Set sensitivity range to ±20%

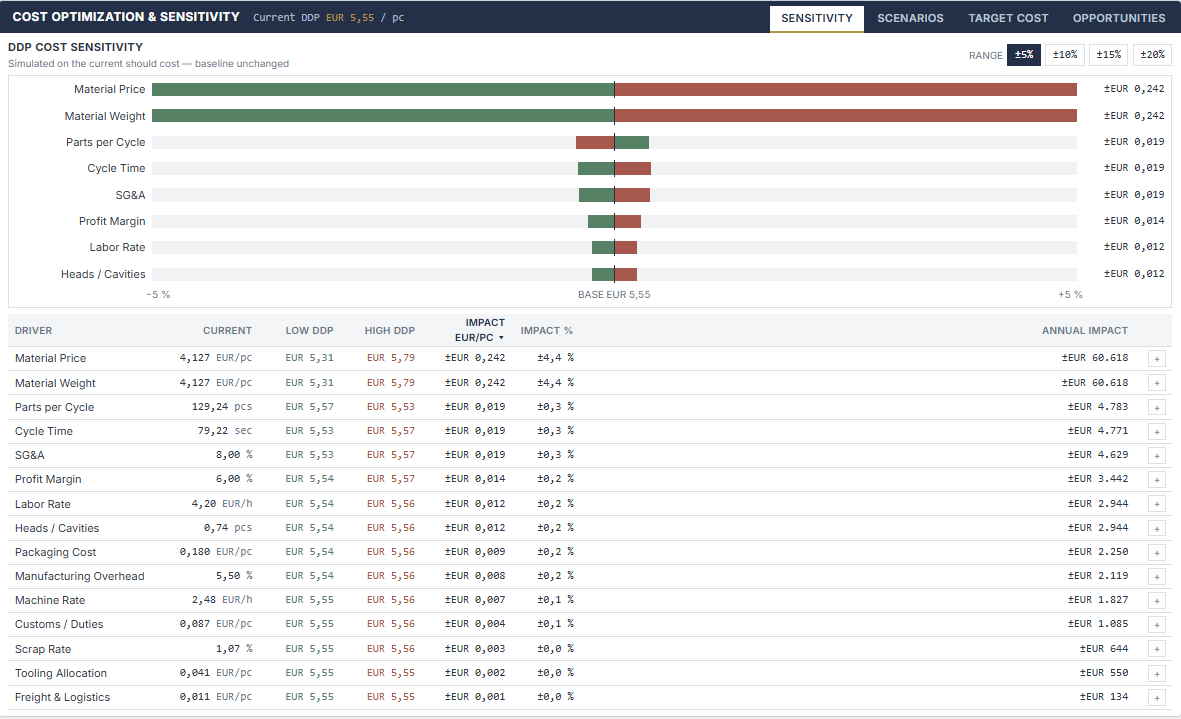coord(1152,55)
